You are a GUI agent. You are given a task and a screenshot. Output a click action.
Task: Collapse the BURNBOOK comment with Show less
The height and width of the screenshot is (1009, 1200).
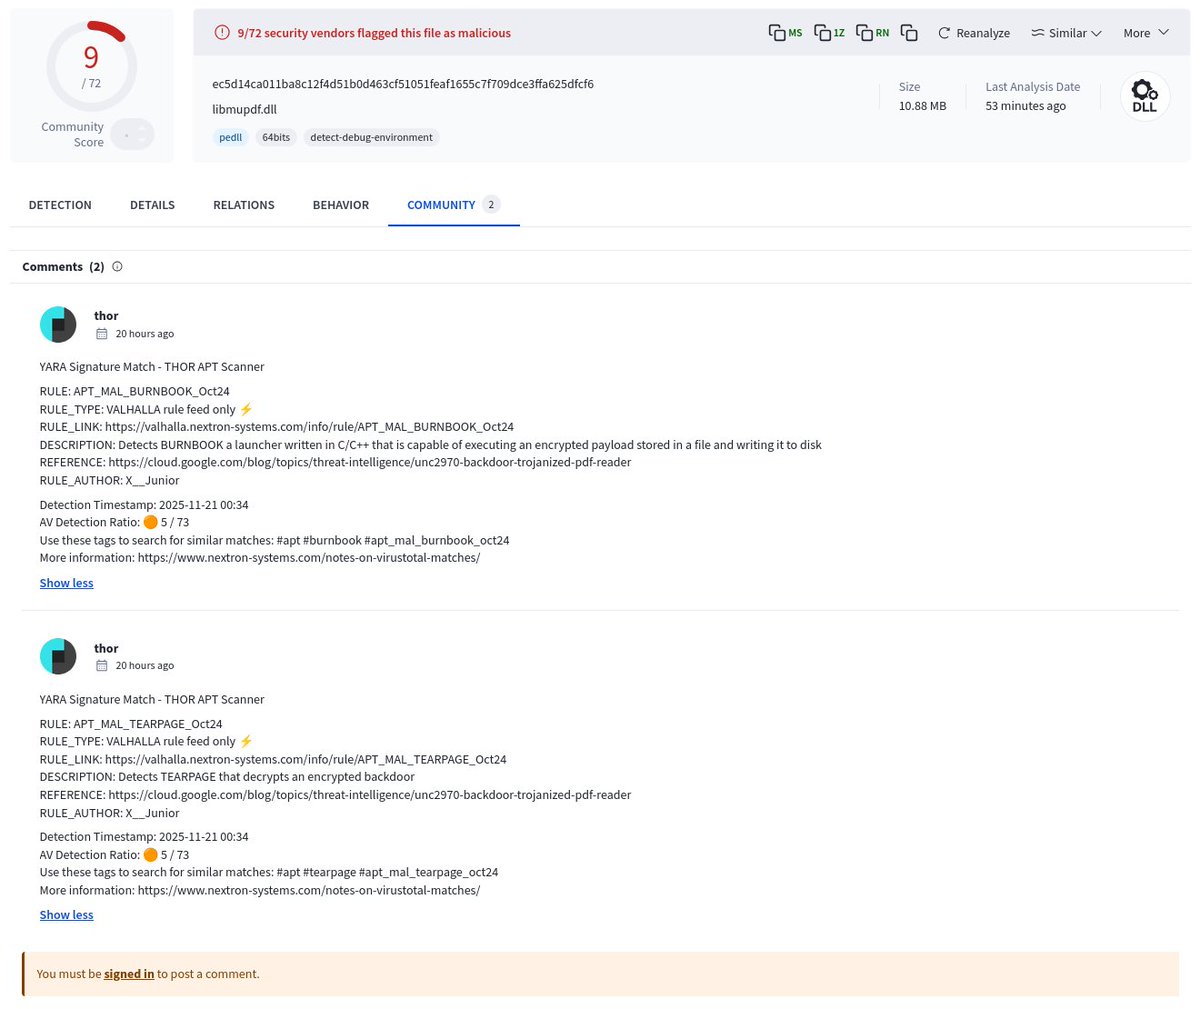pos(67,583)
